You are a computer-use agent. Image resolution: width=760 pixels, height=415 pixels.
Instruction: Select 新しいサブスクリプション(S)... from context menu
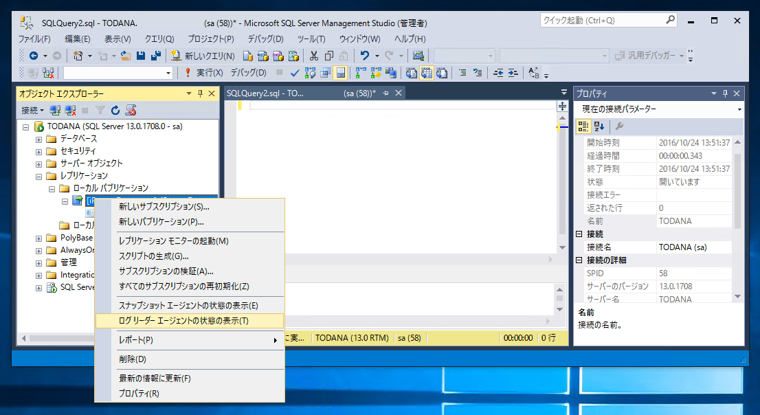164,207
